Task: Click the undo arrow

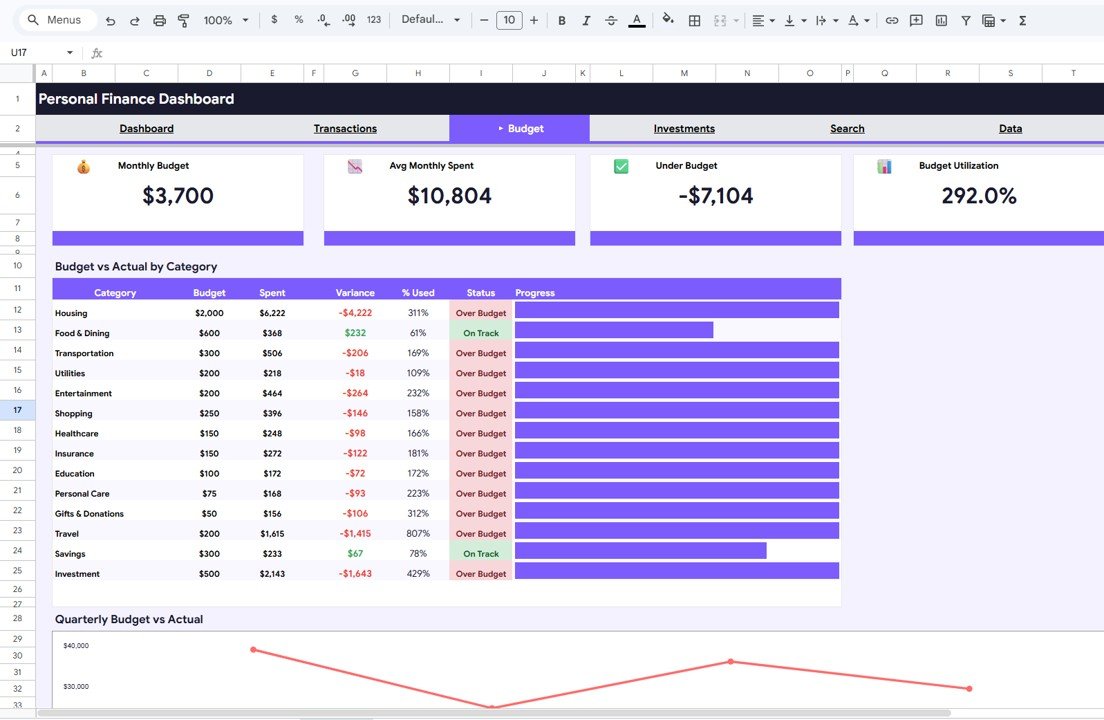Action: (109, 20)
